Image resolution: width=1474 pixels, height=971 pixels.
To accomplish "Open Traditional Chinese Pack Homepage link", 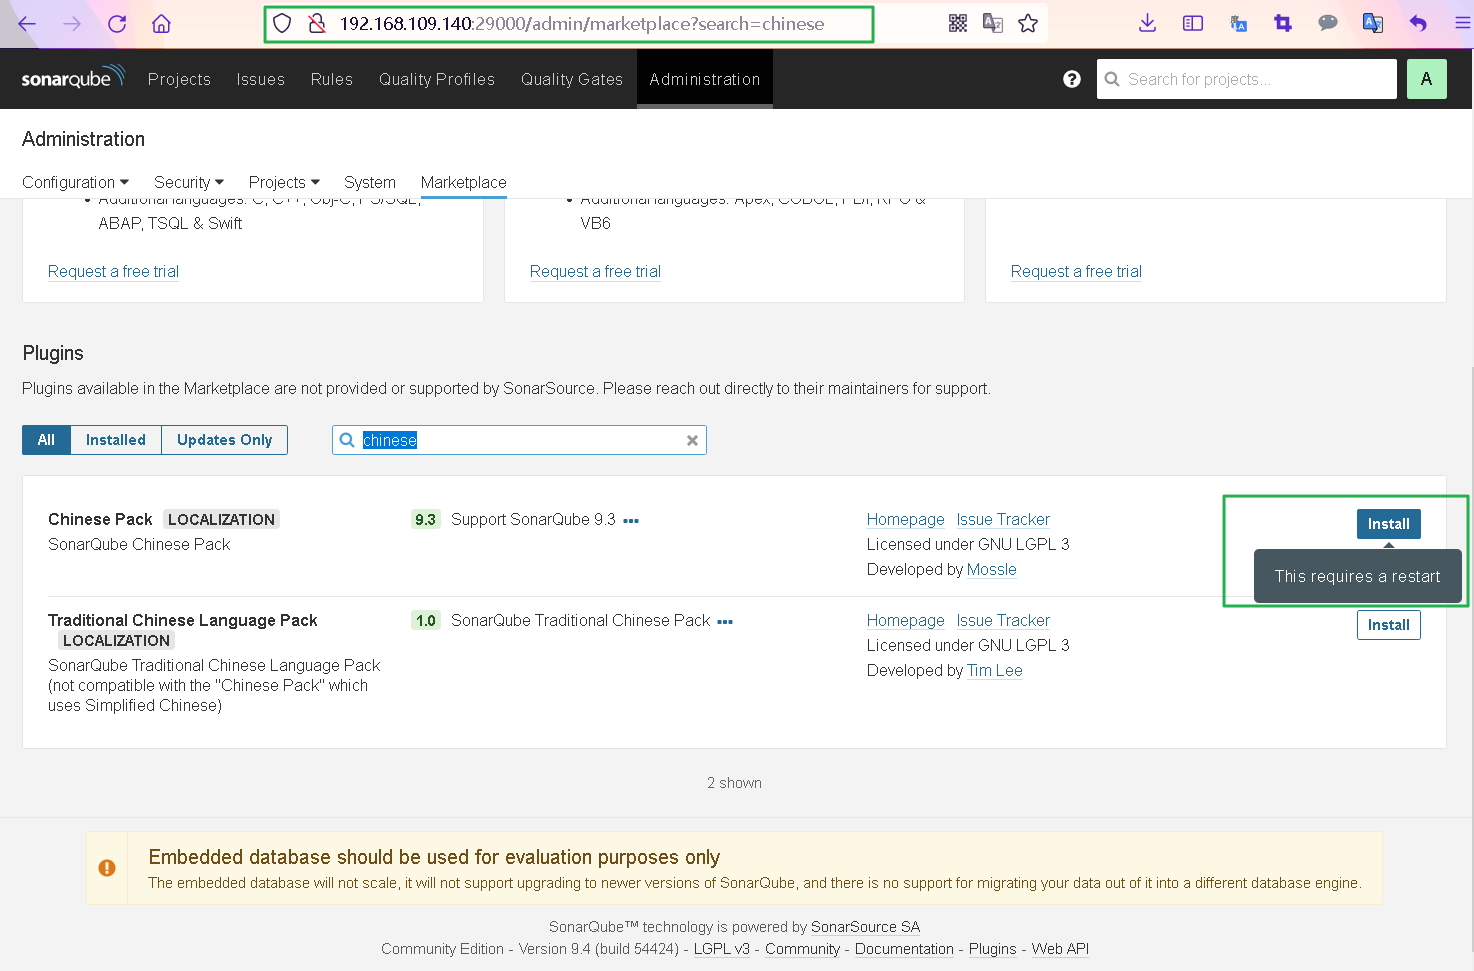I will point(906,620).
